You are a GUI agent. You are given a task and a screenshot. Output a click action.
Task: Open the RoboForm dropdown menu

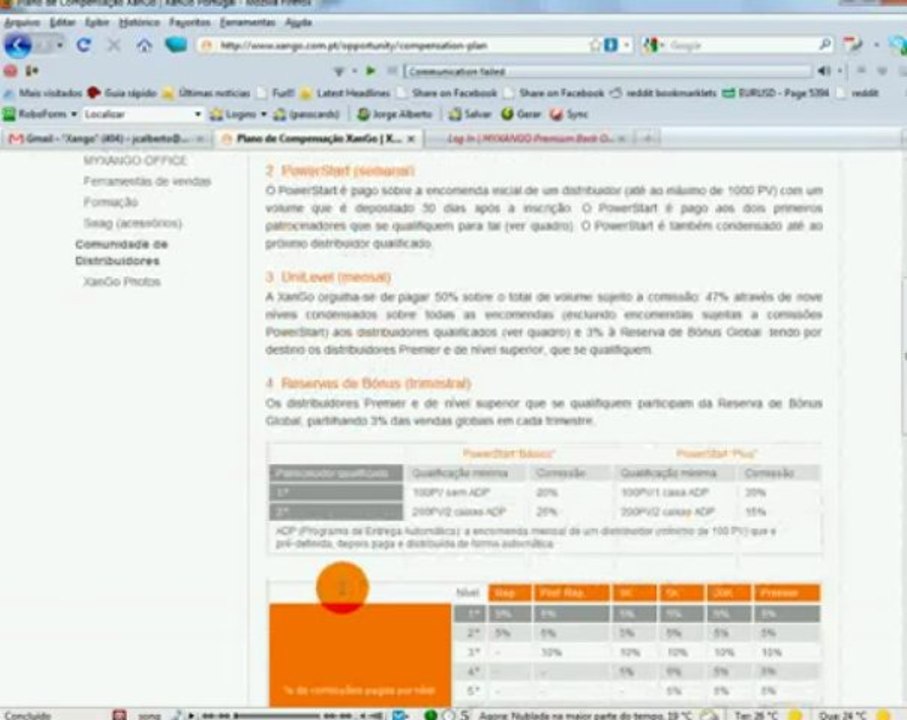pos(40,115)
